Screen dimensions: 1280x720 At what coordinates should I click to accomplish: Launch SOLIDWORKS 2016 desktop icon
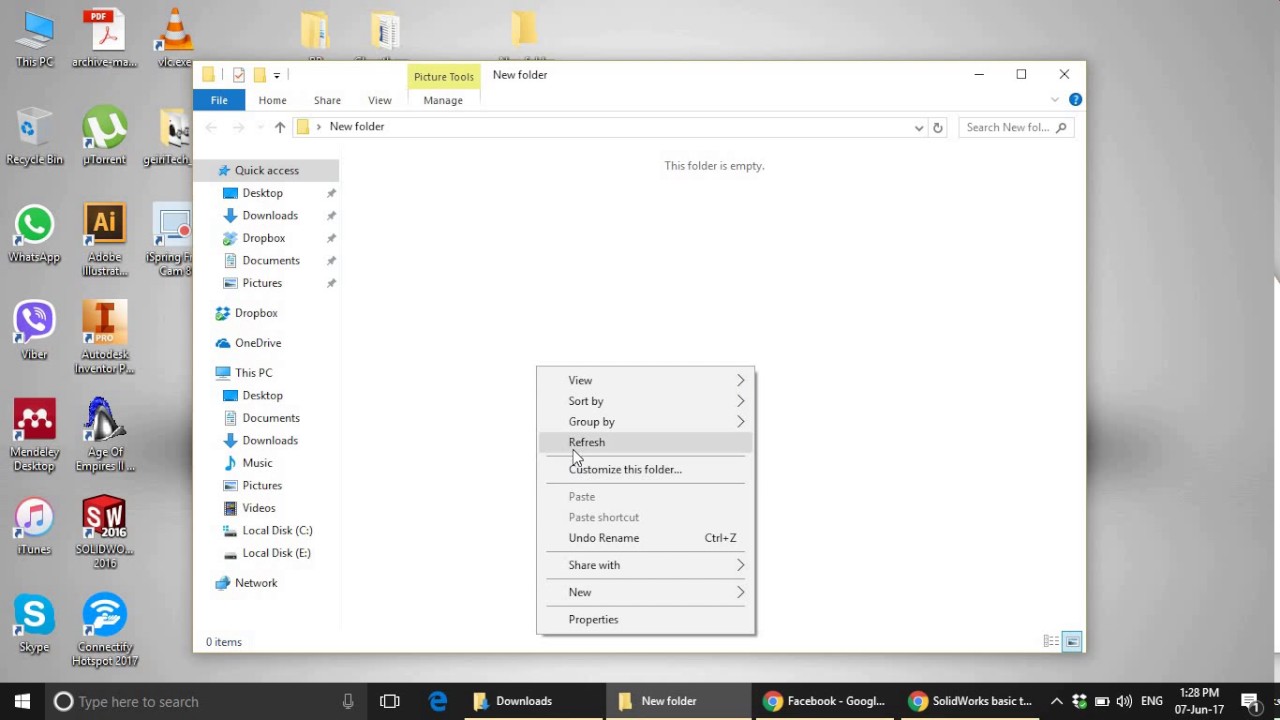104,533
